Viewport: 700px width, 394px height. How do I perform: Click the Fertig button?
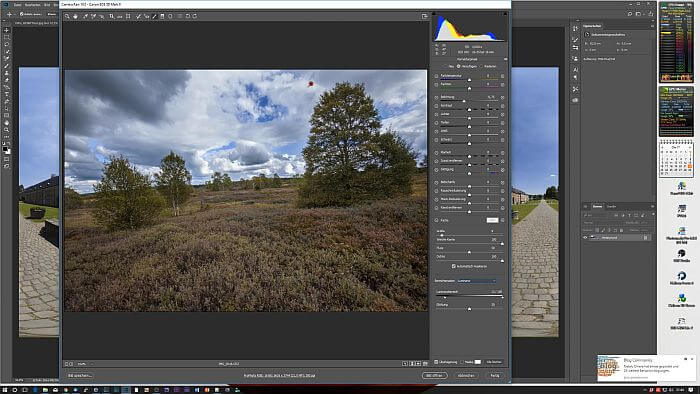[x=495, y=376]
